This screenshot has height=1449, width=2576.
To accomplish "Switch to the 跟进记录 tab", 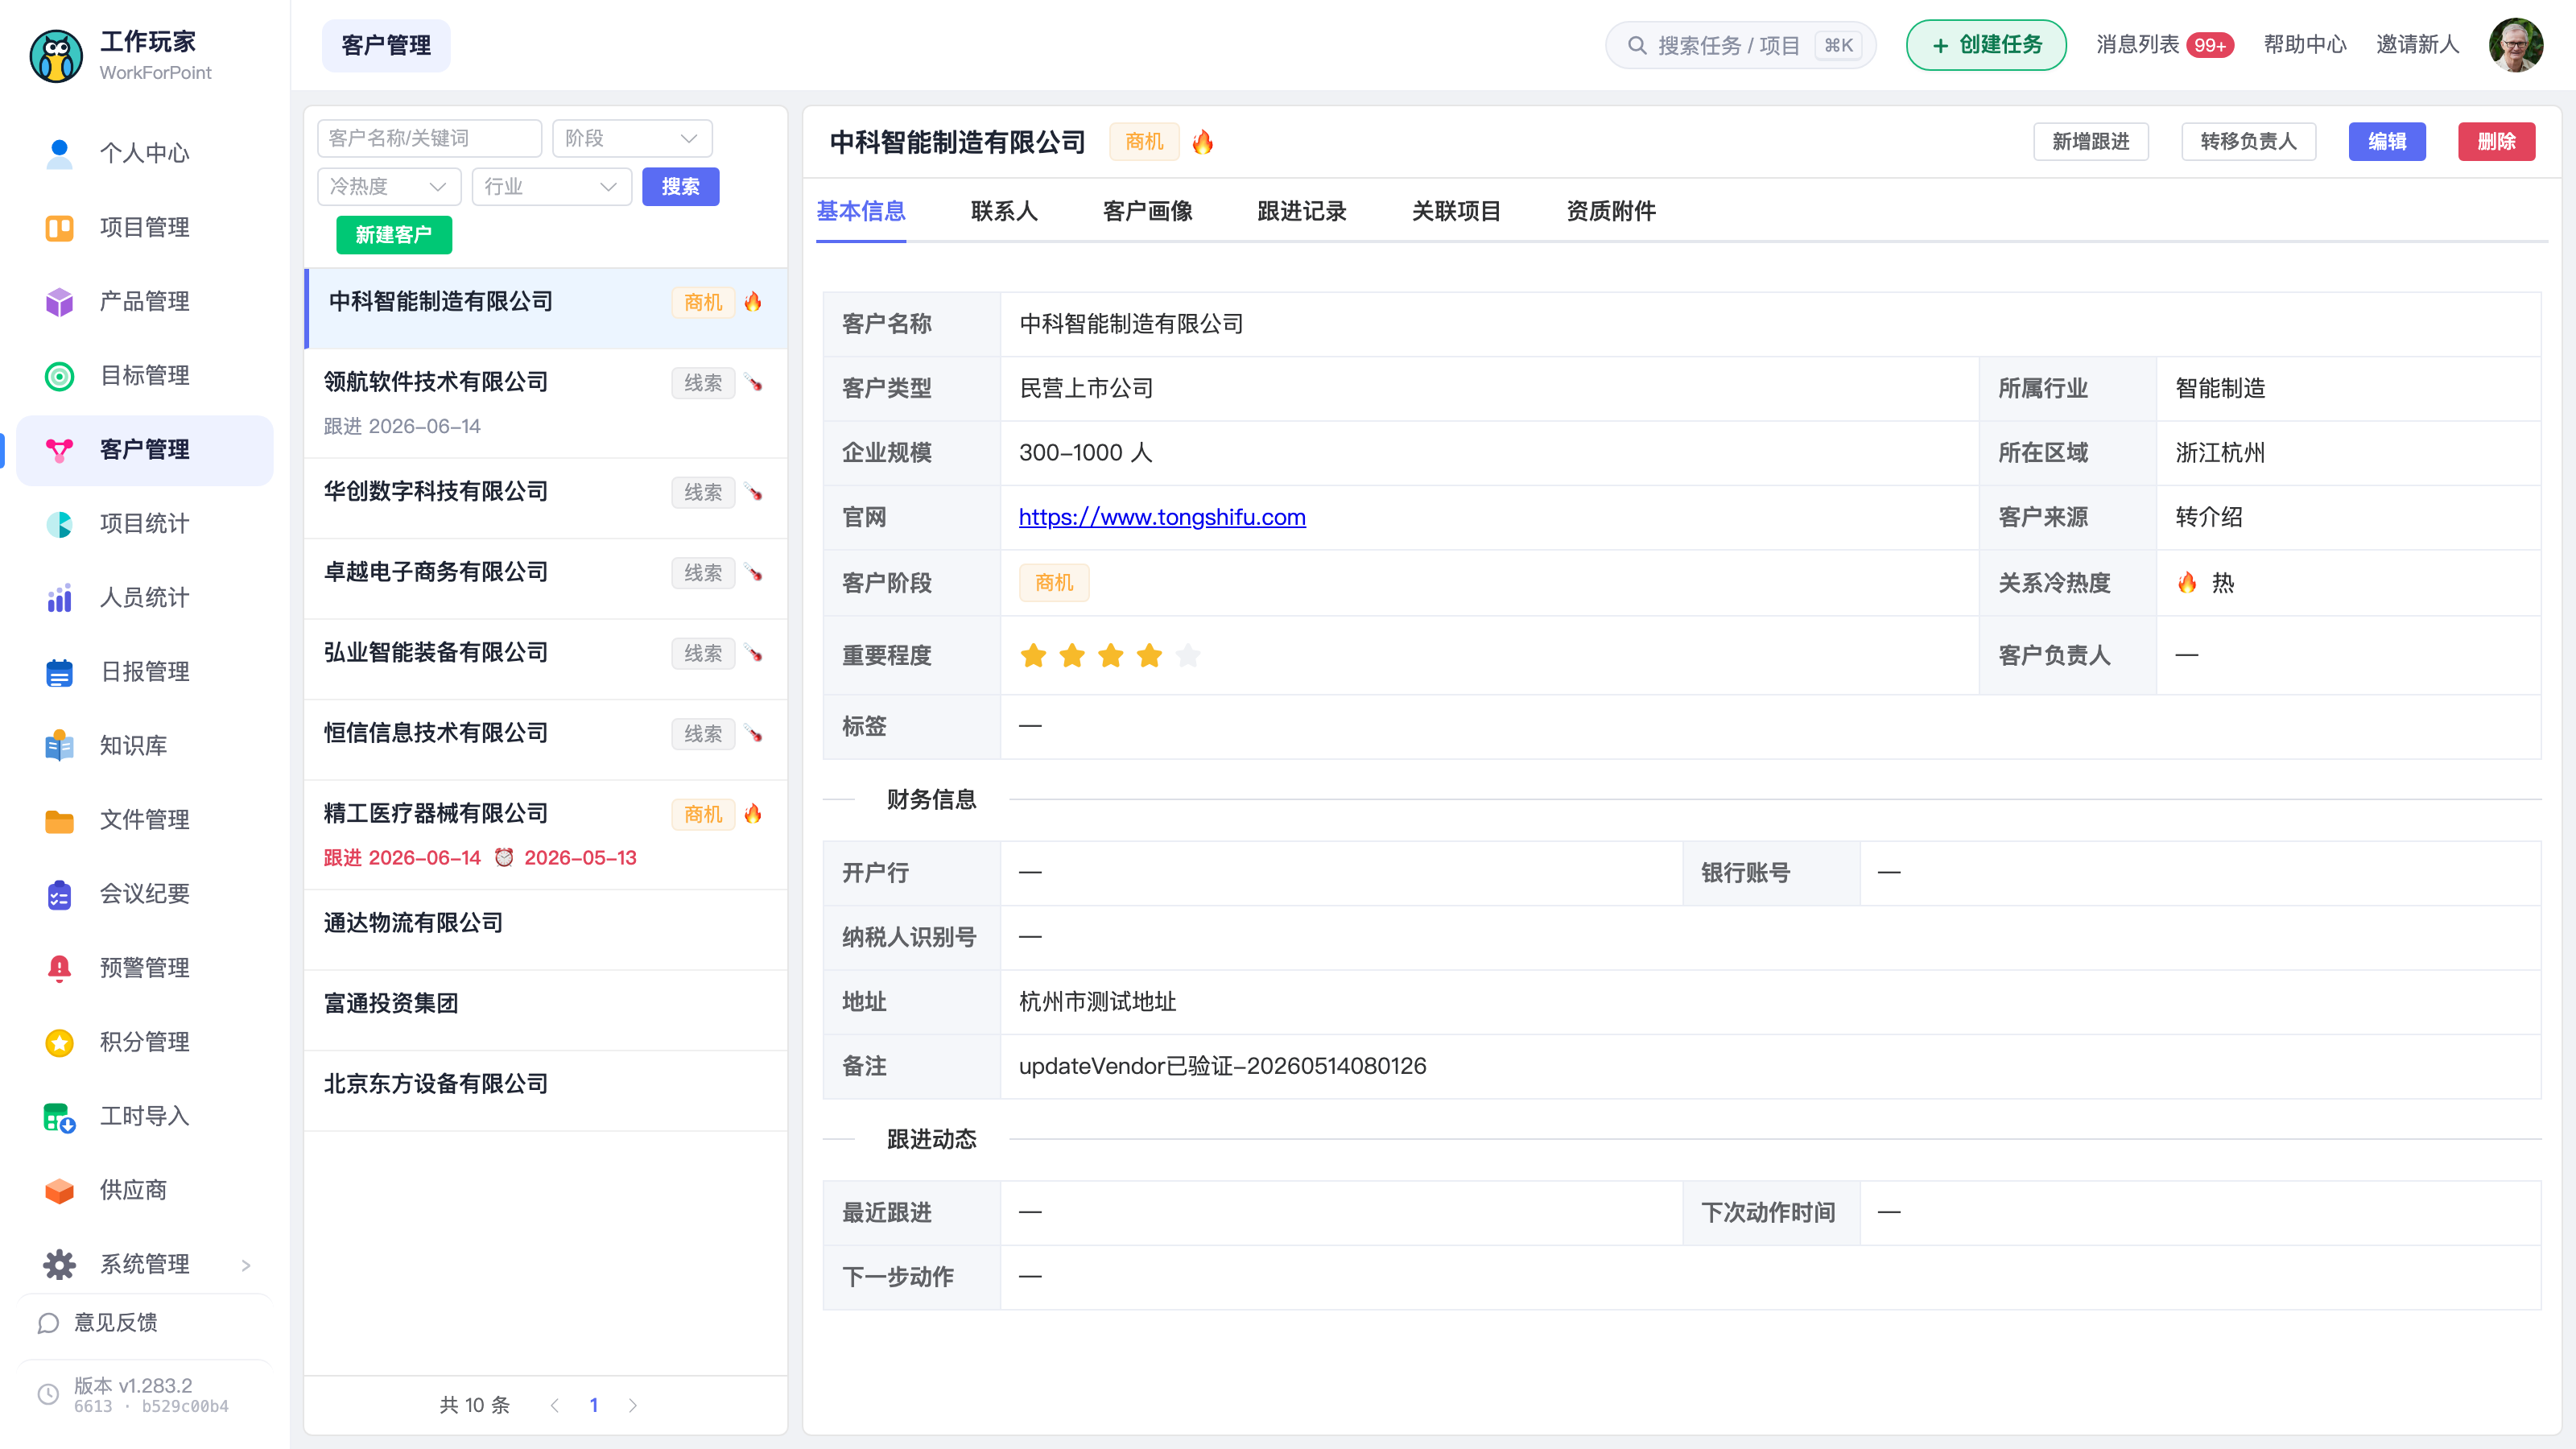I will pos(1301,211).
